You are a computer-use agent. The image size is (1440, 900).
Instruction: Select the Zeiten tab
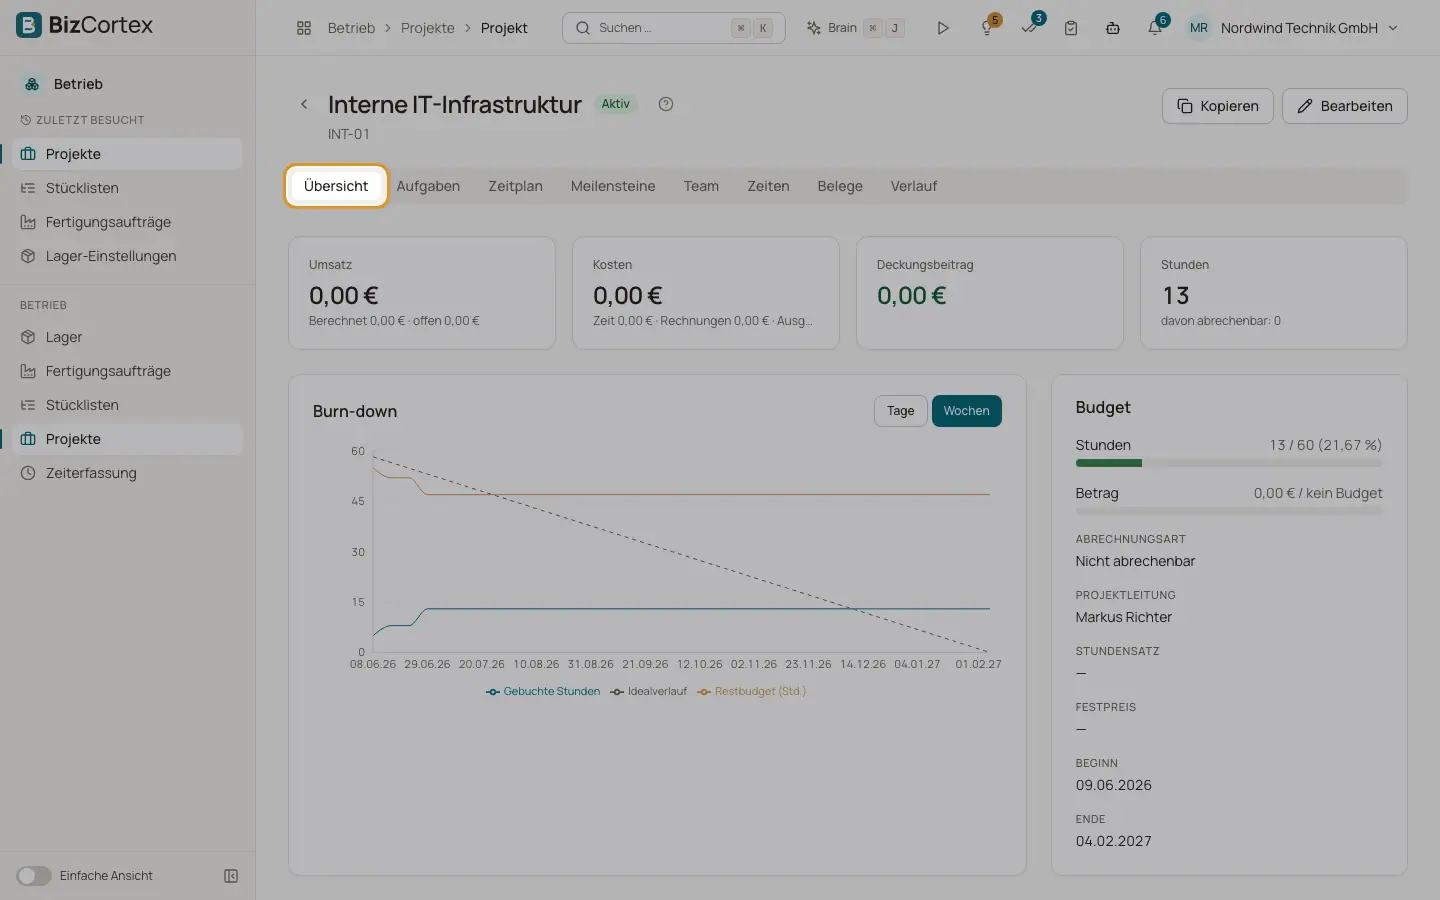pos(768,186)
